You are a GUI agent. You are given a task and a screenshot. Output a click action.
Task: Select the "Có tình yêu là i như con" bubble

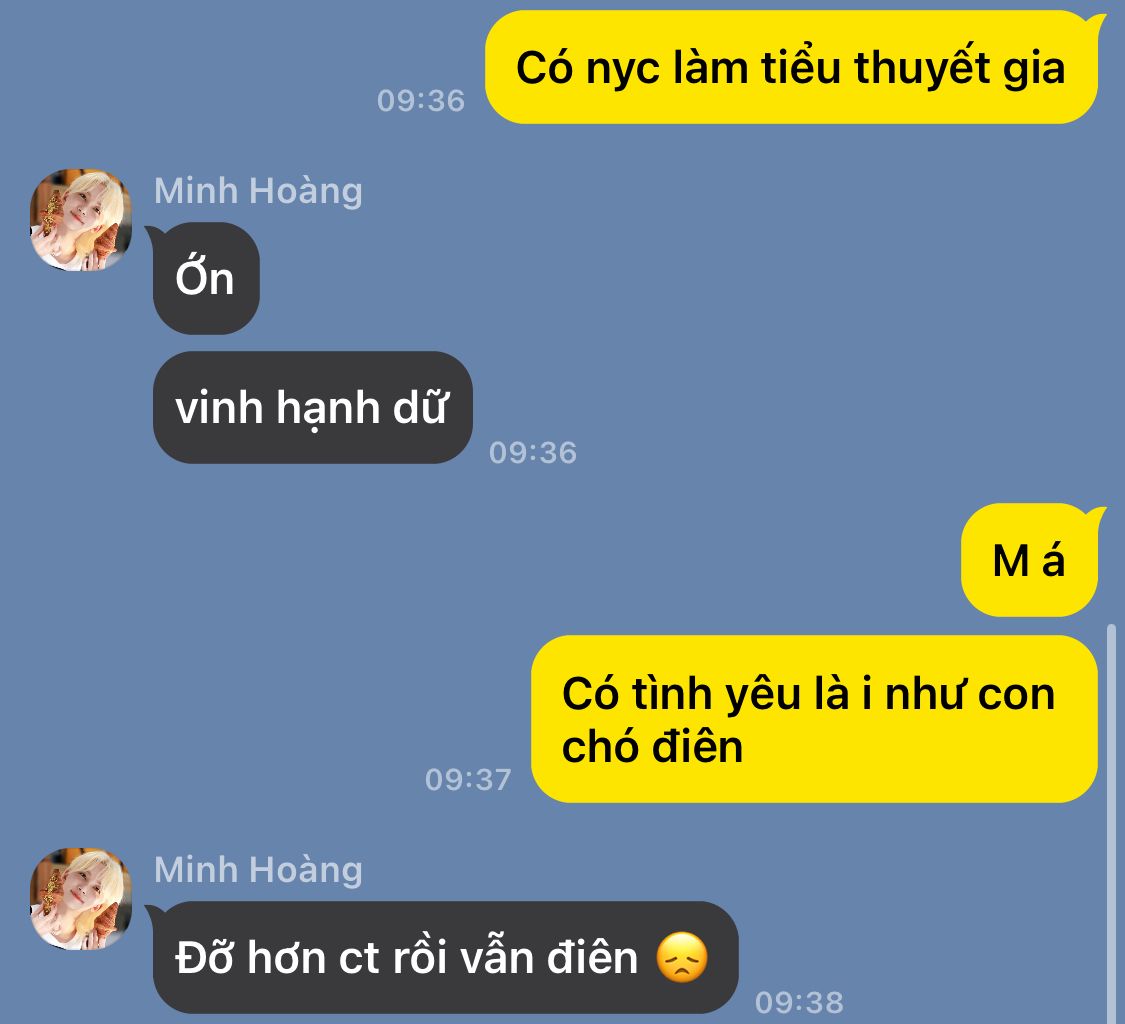point(814,719)
